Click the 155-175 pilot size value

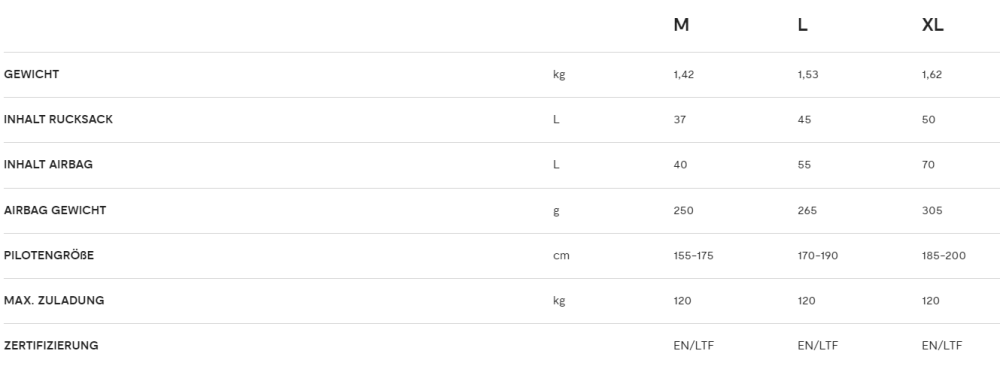click(x=693, y=256)
